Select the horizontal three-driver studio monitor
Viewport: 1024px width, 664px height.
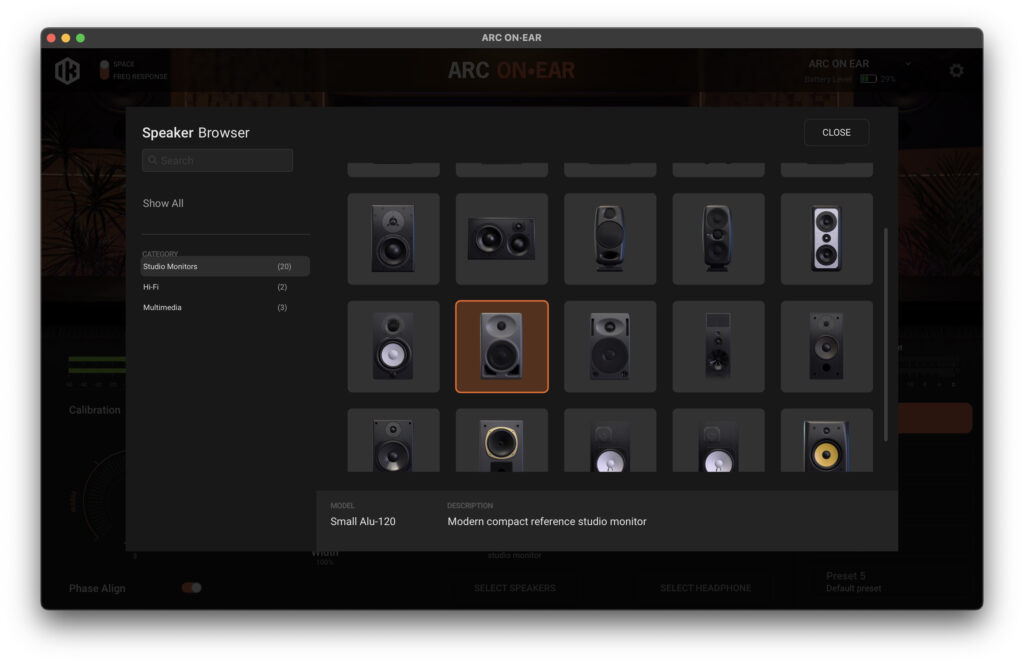coord(501,239)
